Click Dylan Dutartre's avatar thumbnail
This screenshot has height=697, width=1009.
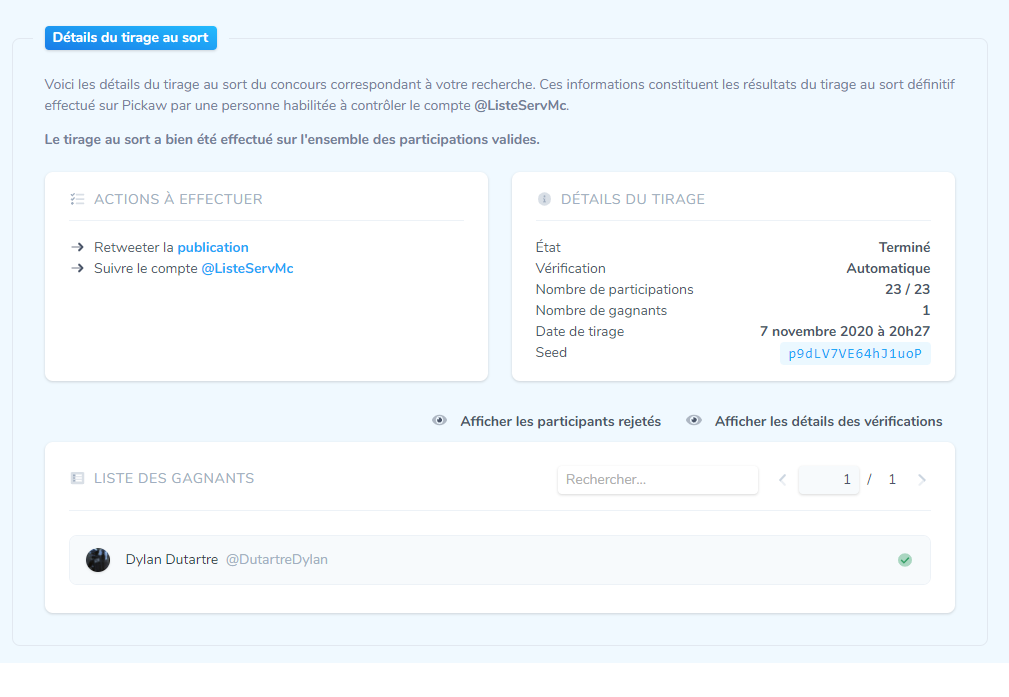98,560
